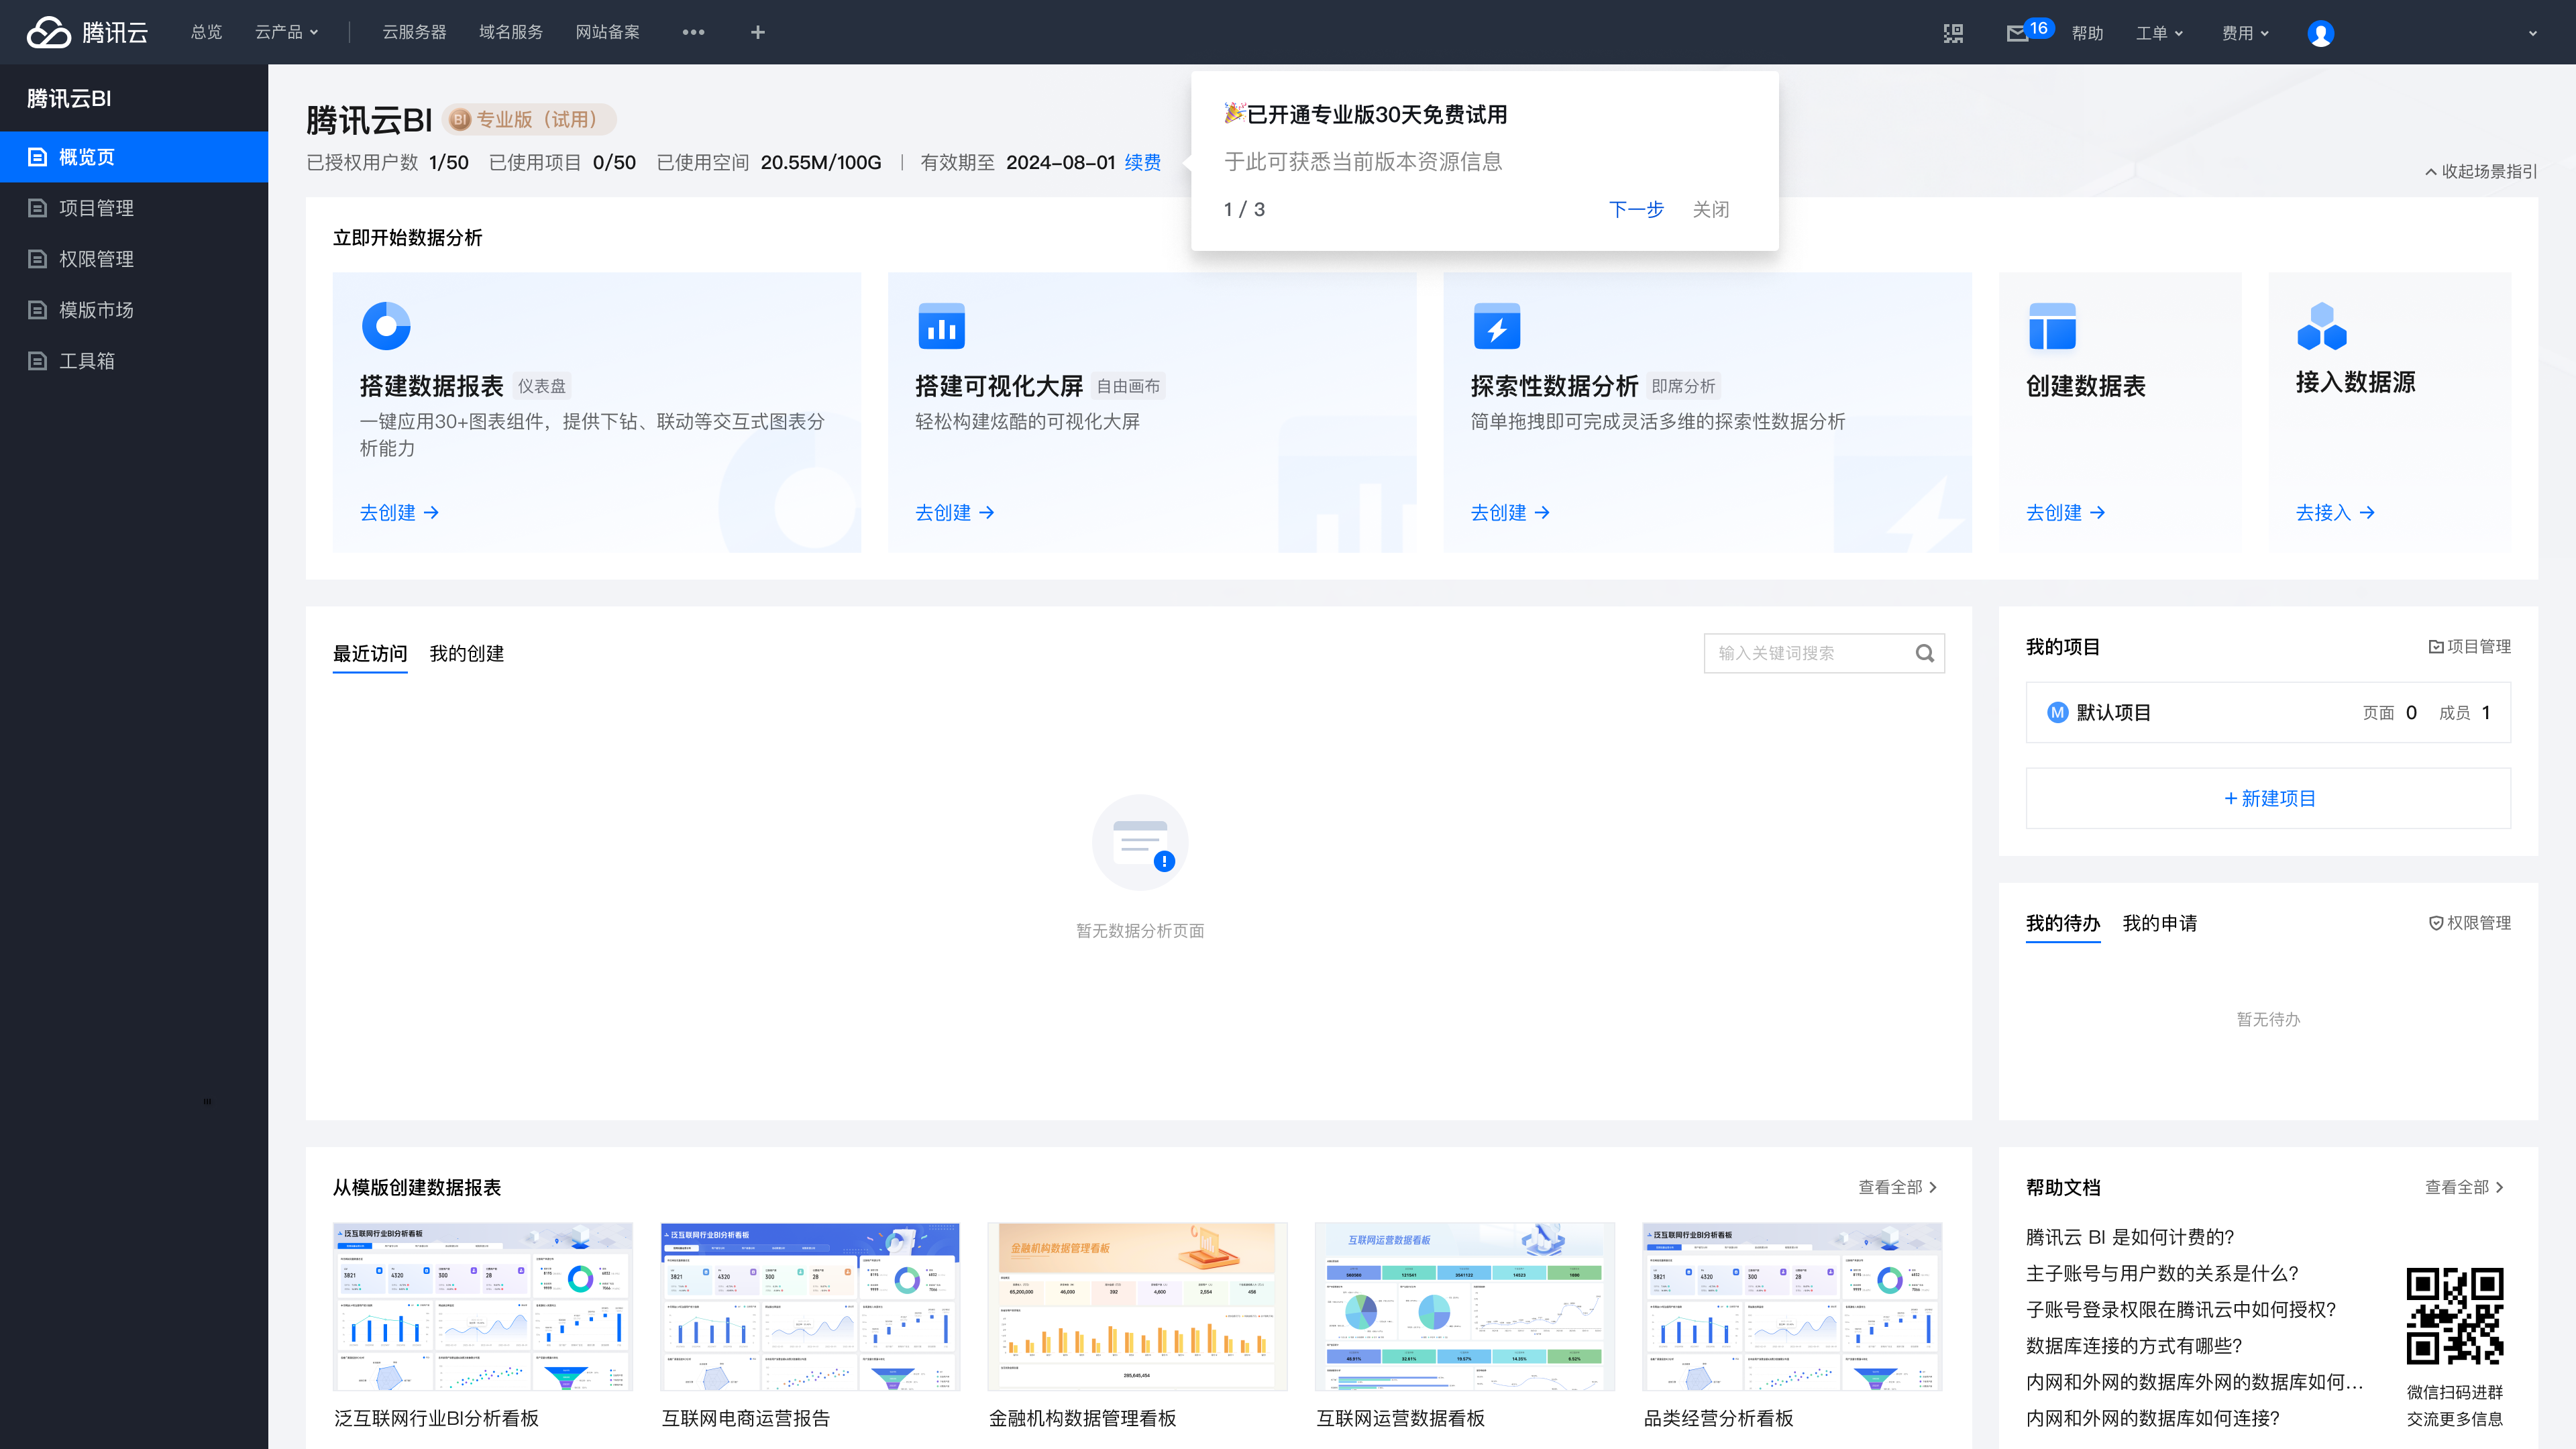Viewport: 2576px width, 1449px height.
Task: Click the plus icon to add a shortcut
Action: tap(758, 32)
